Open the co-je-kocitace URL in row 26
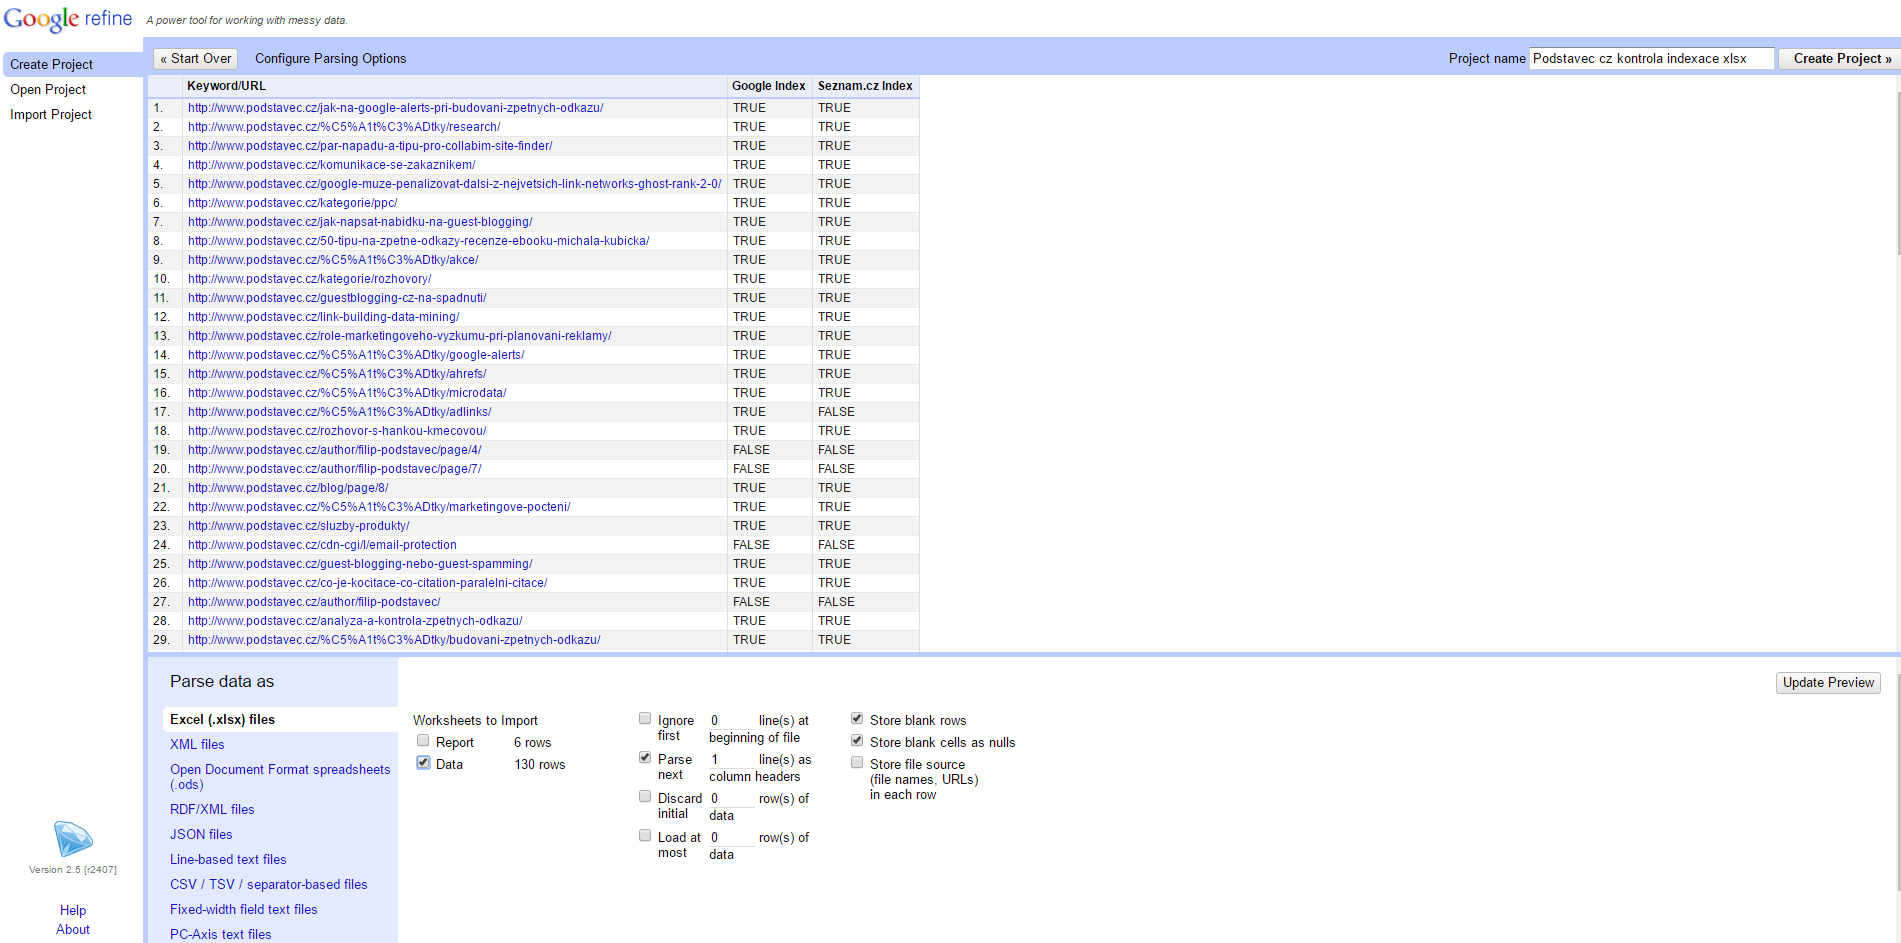Screen dimensions: 1901x943 pyautogui.click(x=367, y=583)
